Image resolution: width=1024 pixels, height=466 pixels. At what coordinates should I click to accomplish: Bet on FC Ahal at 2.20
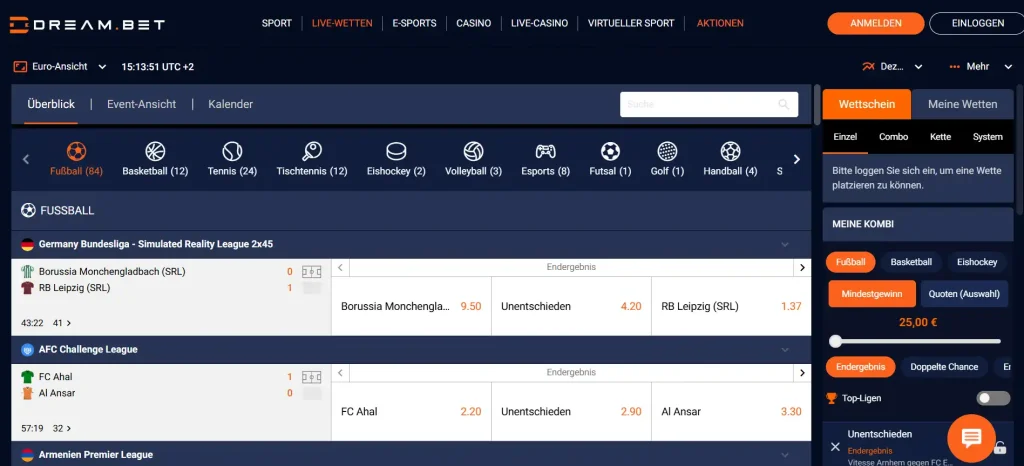(x=411, y=412)
